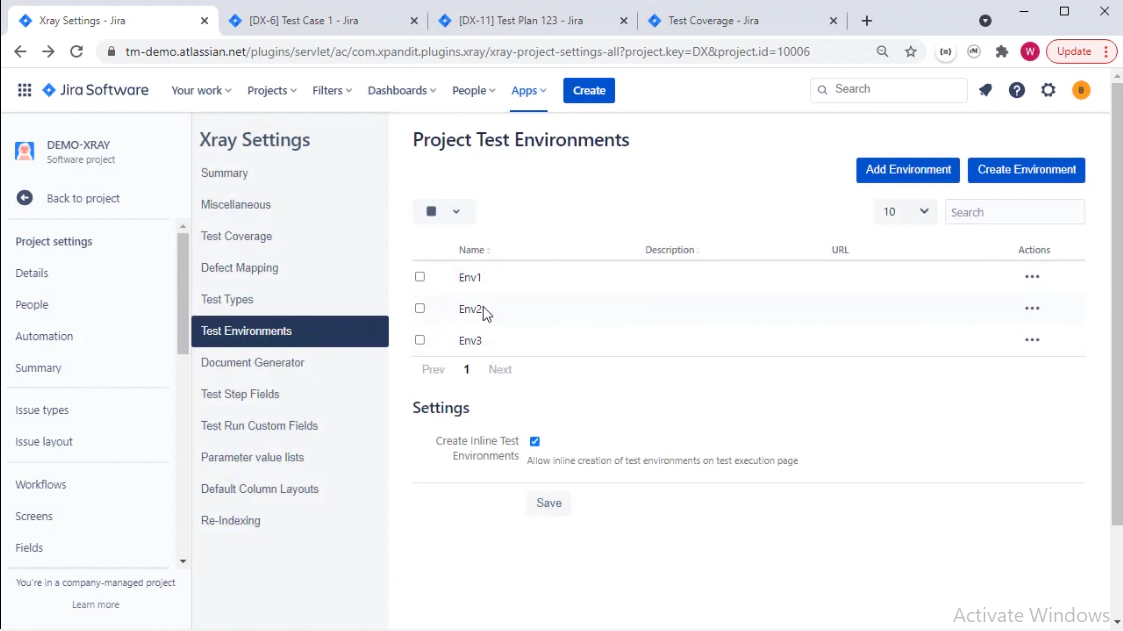The image size is (1123, 631).
Task: Select Test Types in Xray Settings sidebar
Action: [x=227, y=299]
